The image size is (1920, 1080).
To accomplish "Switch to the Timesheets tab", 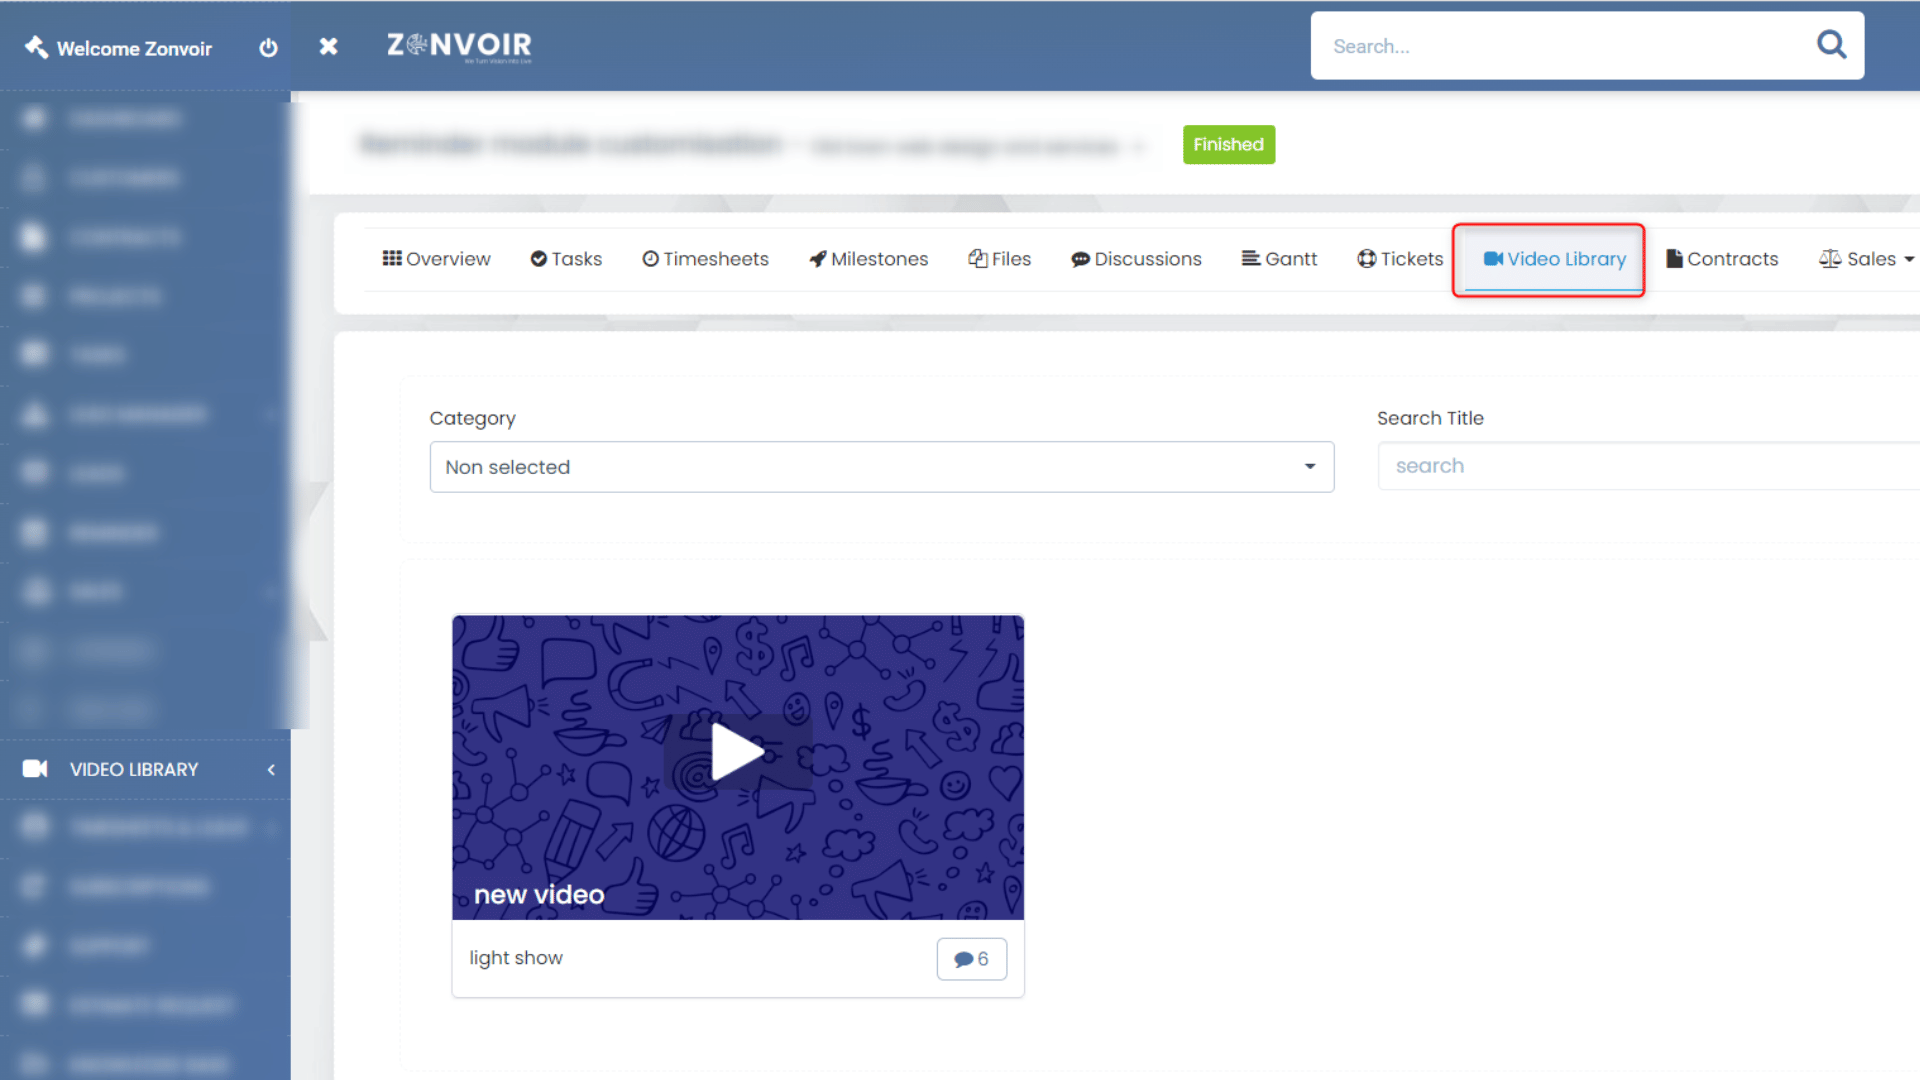I will pos(705,259).
